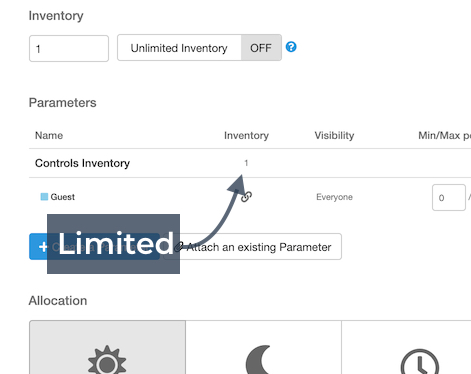This screenshot has height=374, width=471.
Task: Click Attach an existing Parameter button
Action: [252, 247]
